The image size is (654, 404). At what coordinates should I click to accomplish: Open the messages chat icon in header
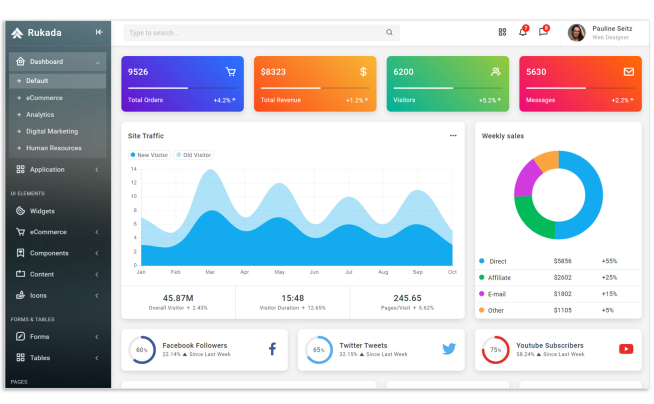point(543,32)
